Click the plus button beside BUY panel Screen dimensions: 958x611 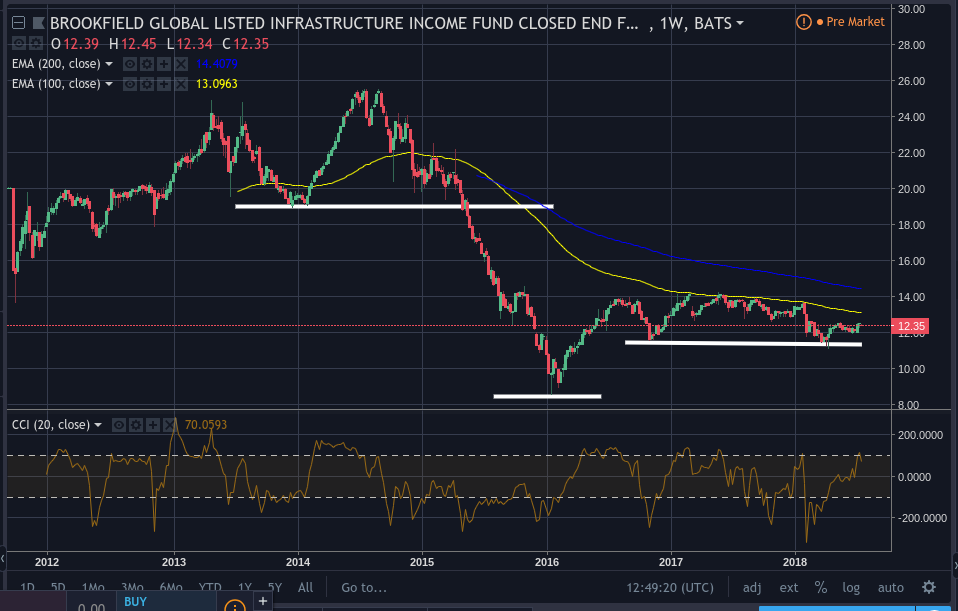[263, 601]
